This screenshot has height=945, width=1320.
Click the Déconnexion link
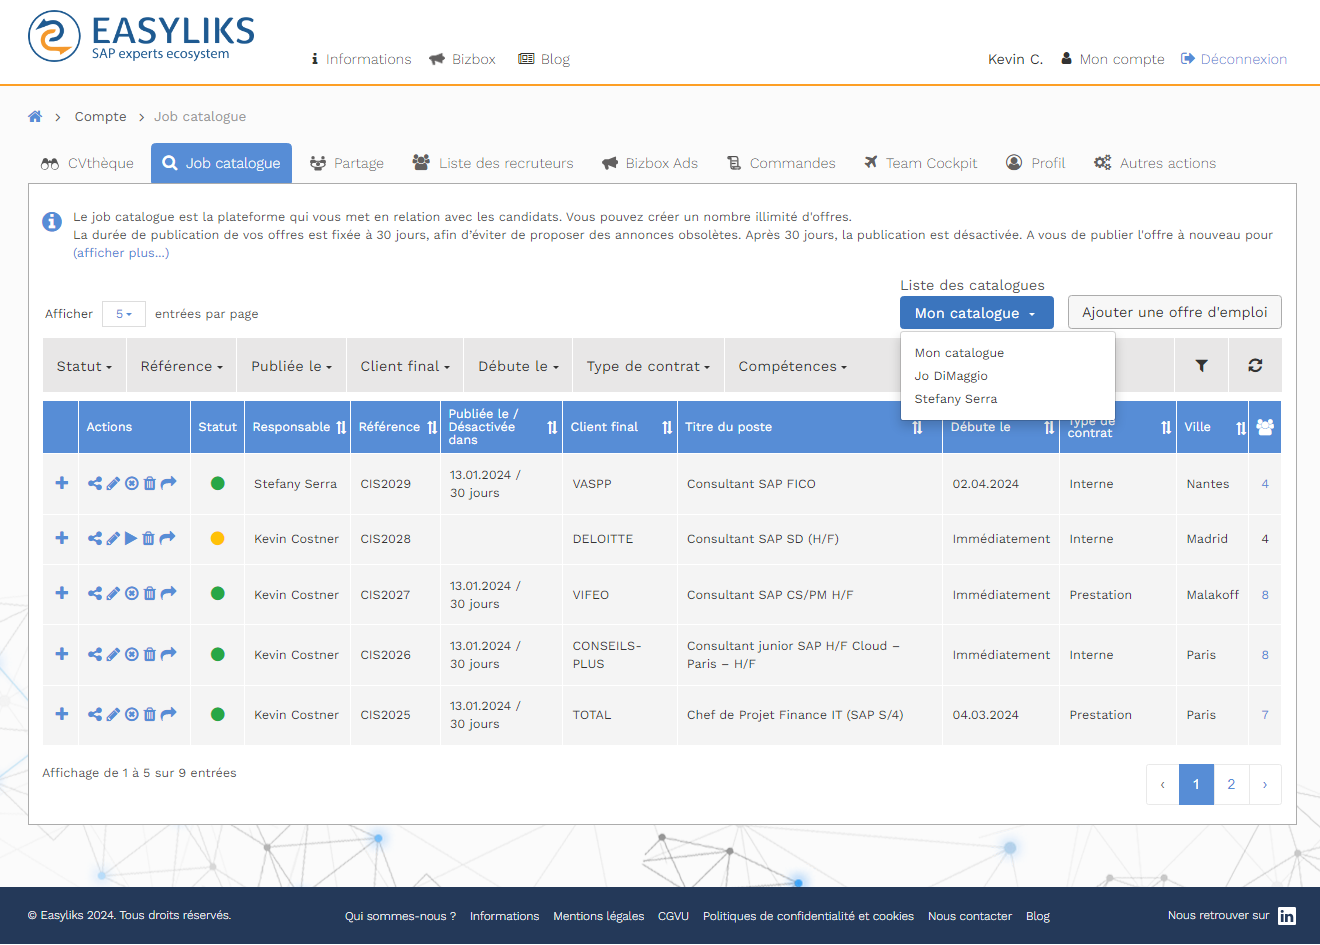pos(1234,59)
